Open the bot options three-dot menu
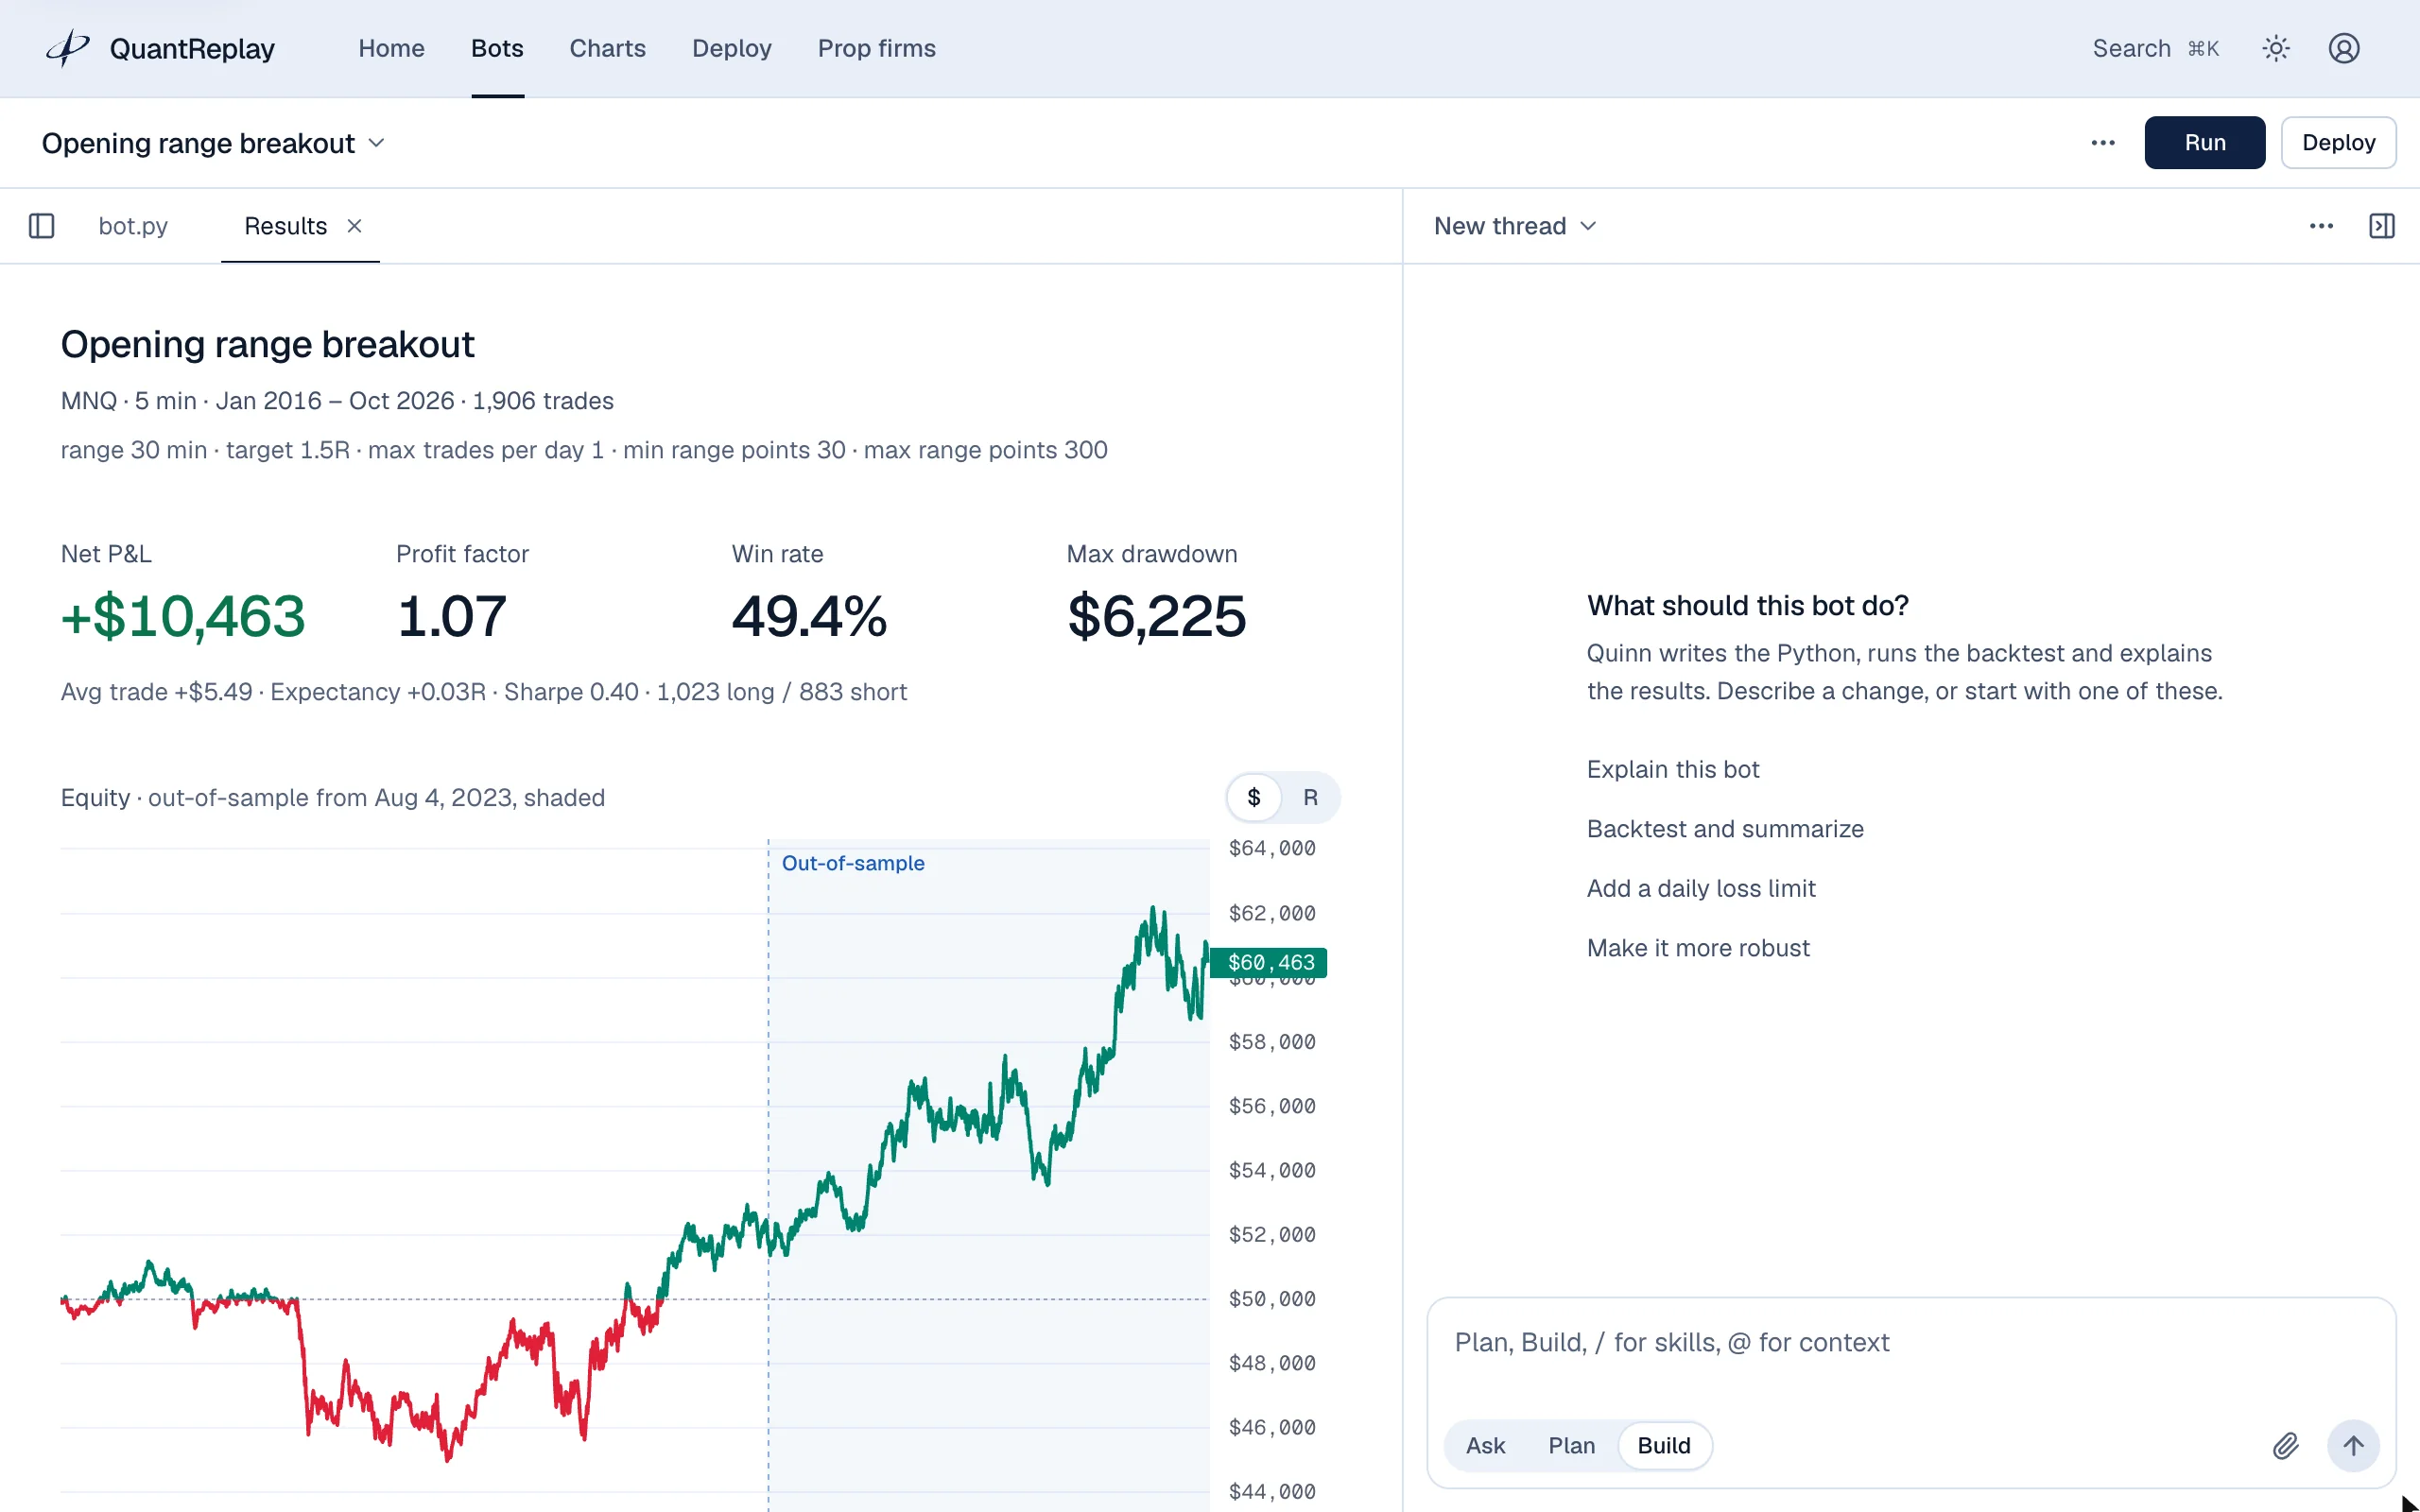Screen dimensions: 2420x1512 2103,143
